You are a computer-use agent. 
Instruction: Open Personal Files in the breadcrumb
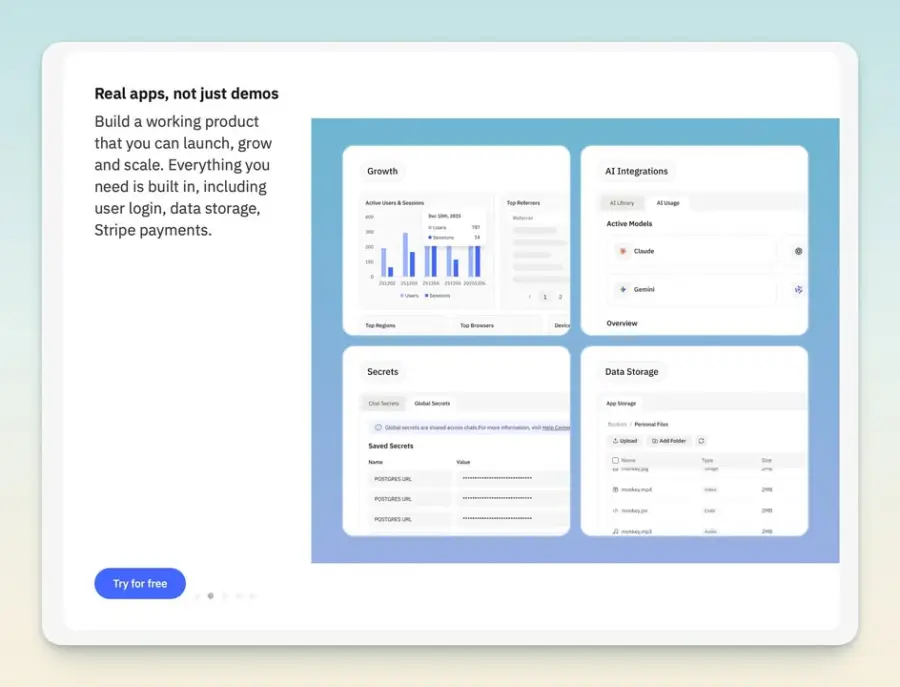click(x=651, y=424)
